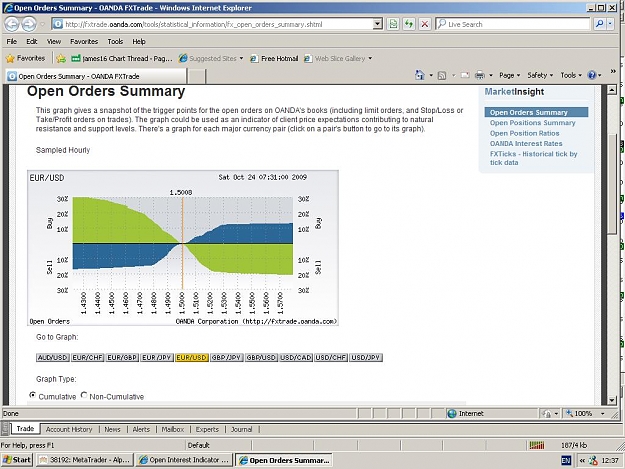
Task: Stop loading with the red X icon
Action: click(425, 24)
